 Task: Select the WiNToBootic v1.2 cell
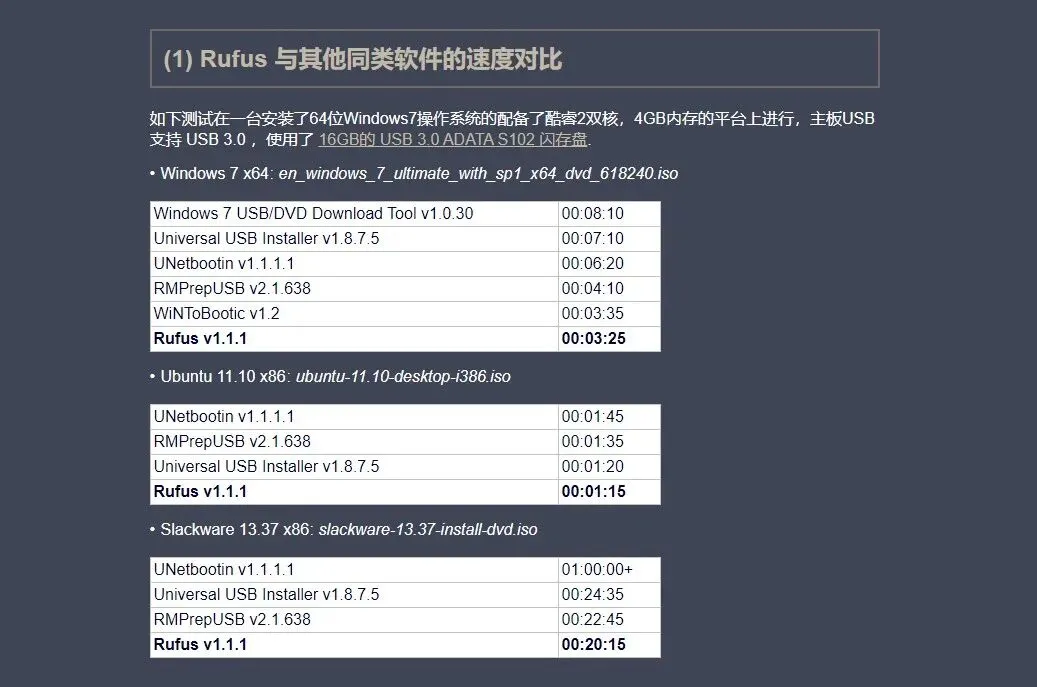354,314
